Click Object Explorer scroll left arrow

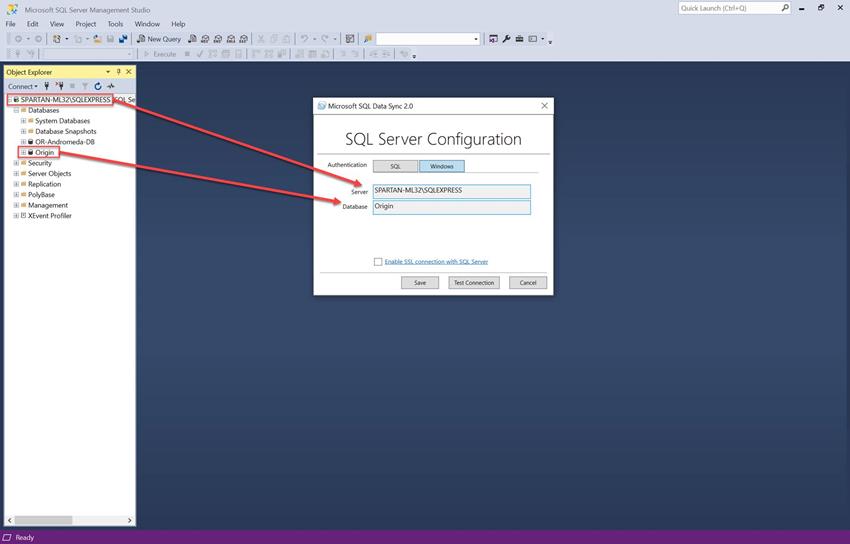tap(9, 520)
